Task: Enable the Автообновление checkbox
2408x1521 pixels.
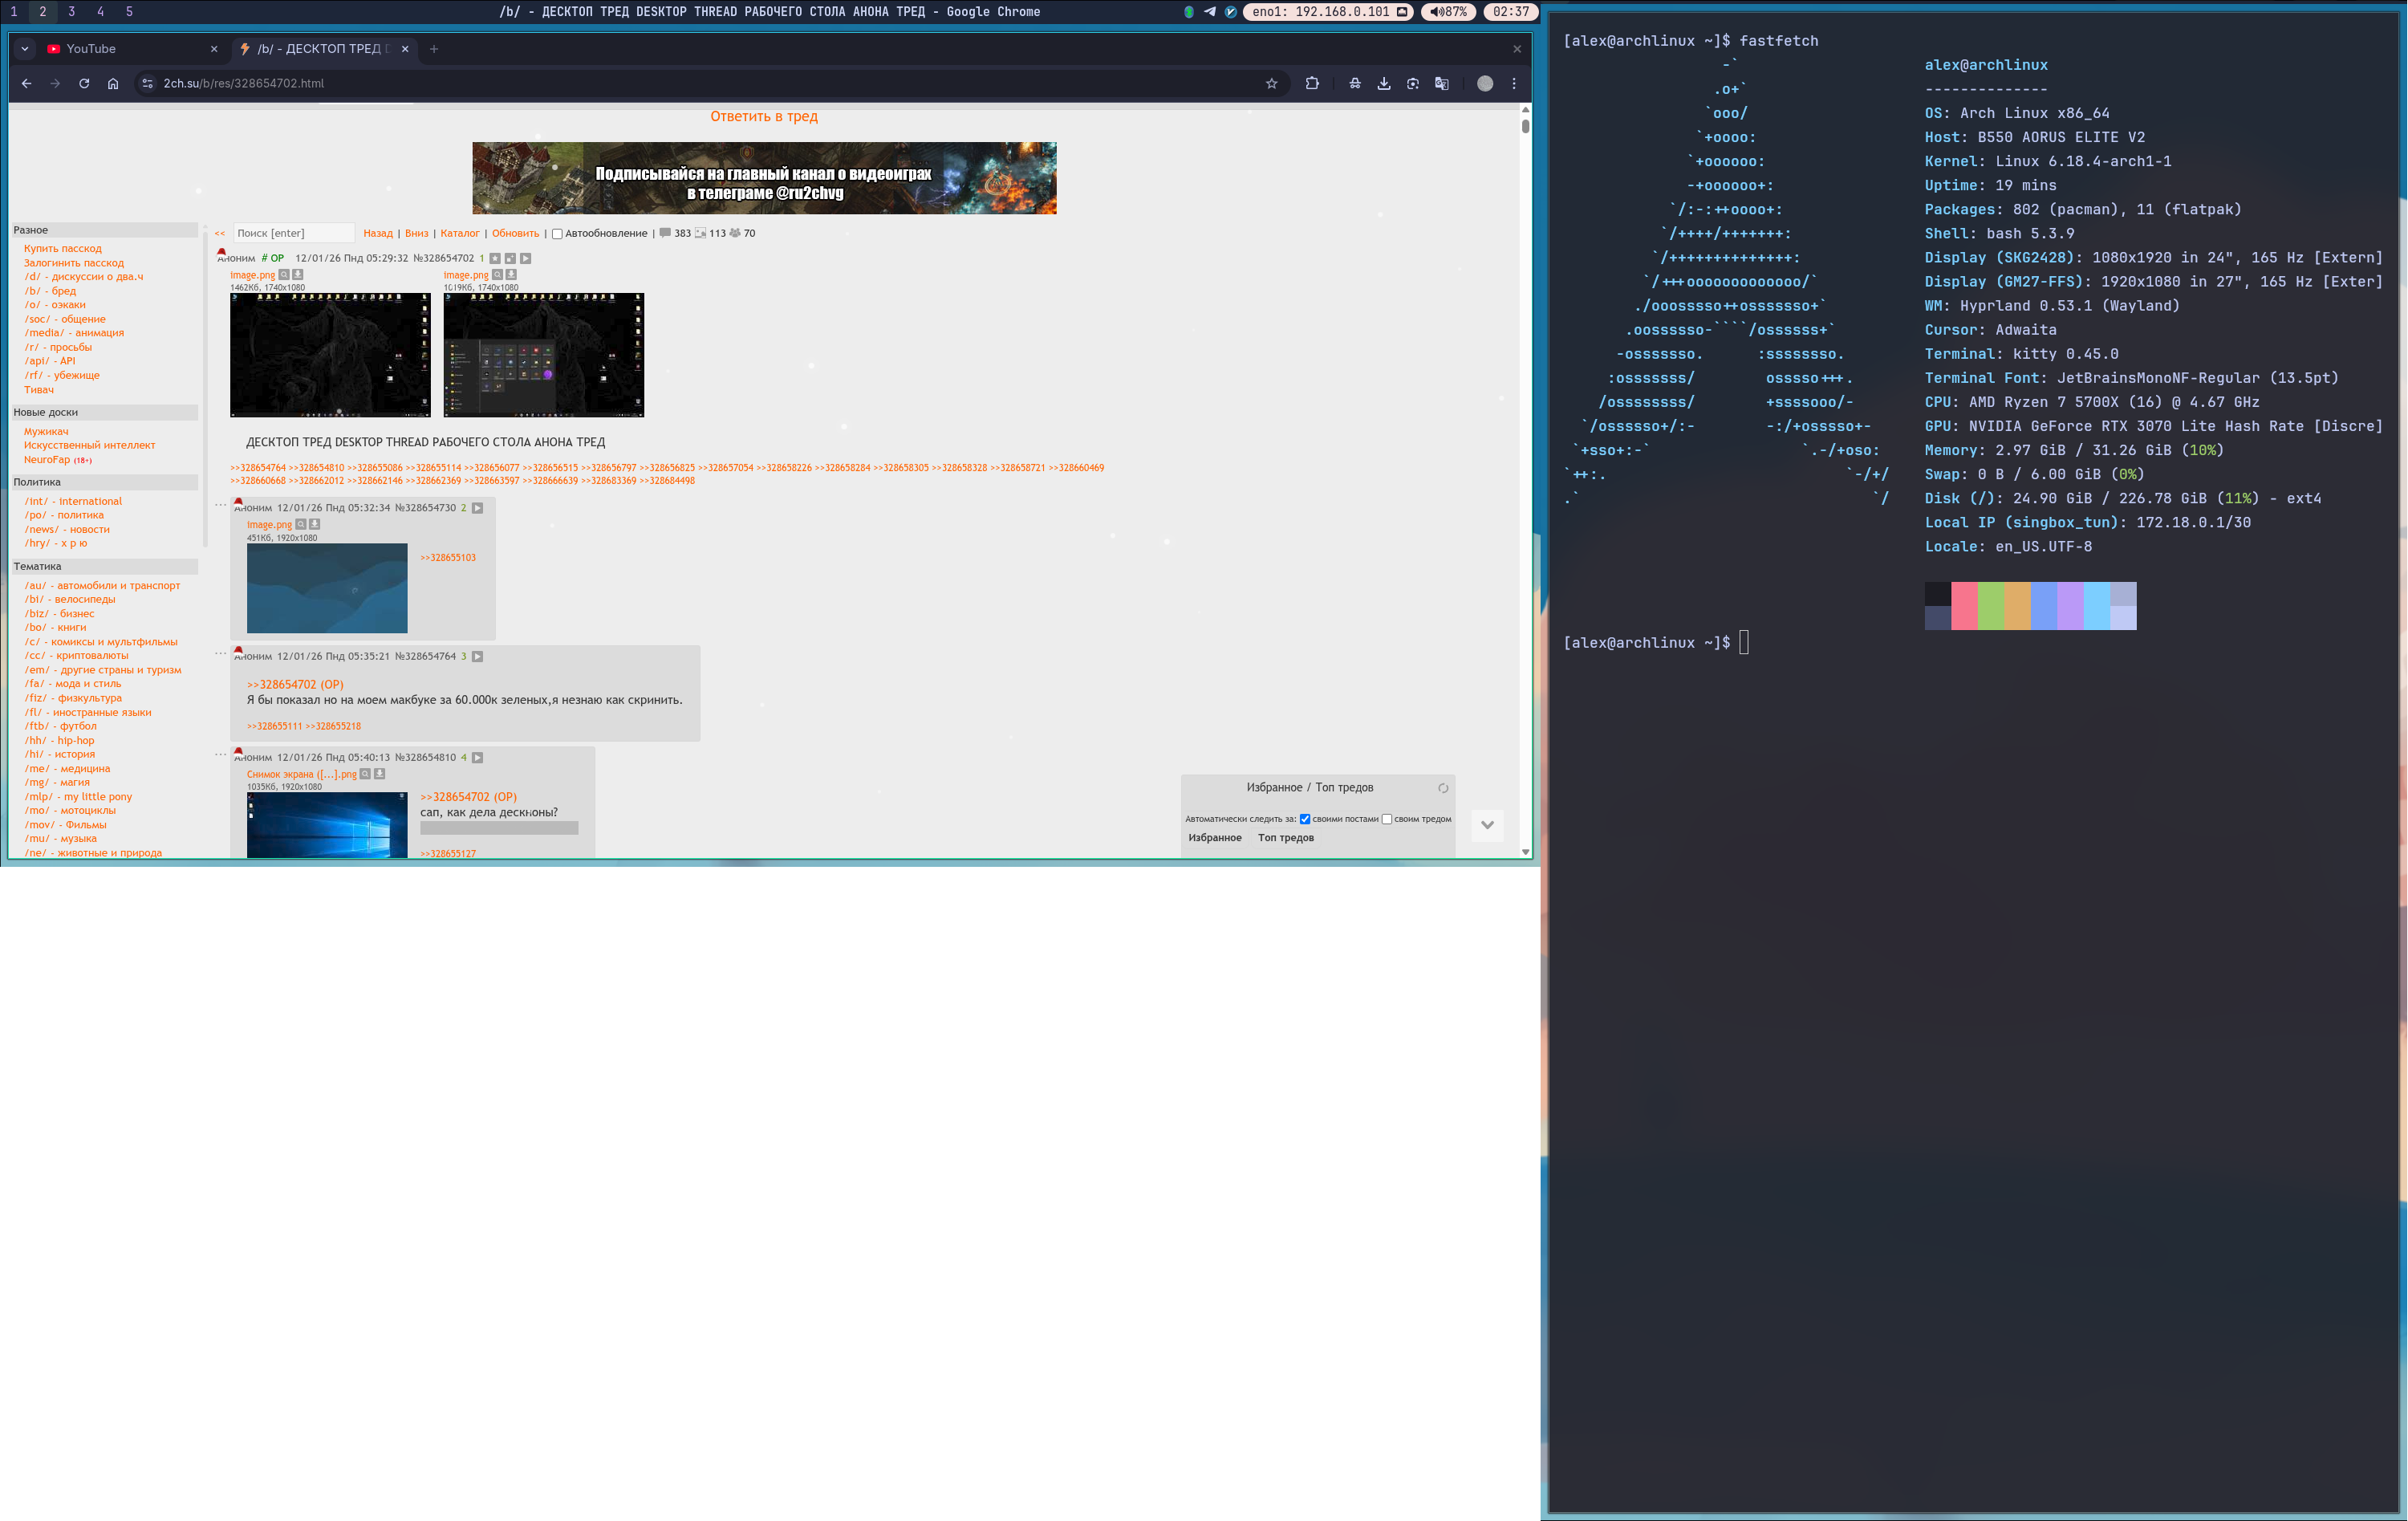Action: (x=557, y=234)
